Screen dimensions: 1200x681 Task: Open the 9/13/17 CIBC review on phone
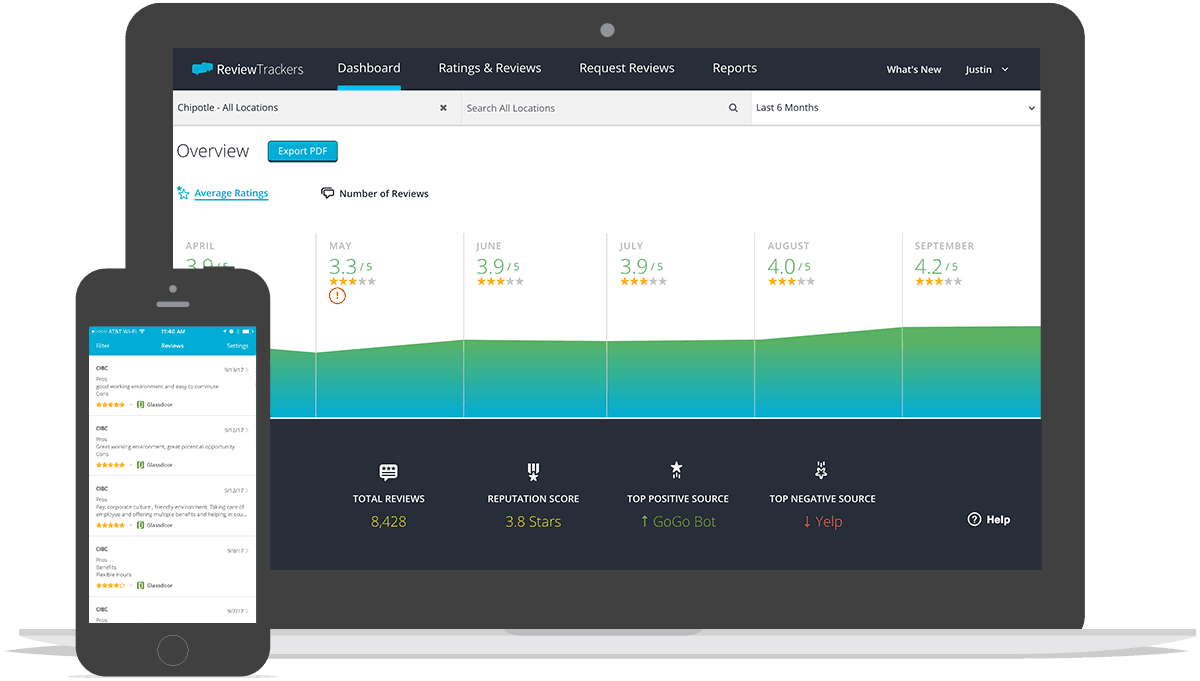172,386
